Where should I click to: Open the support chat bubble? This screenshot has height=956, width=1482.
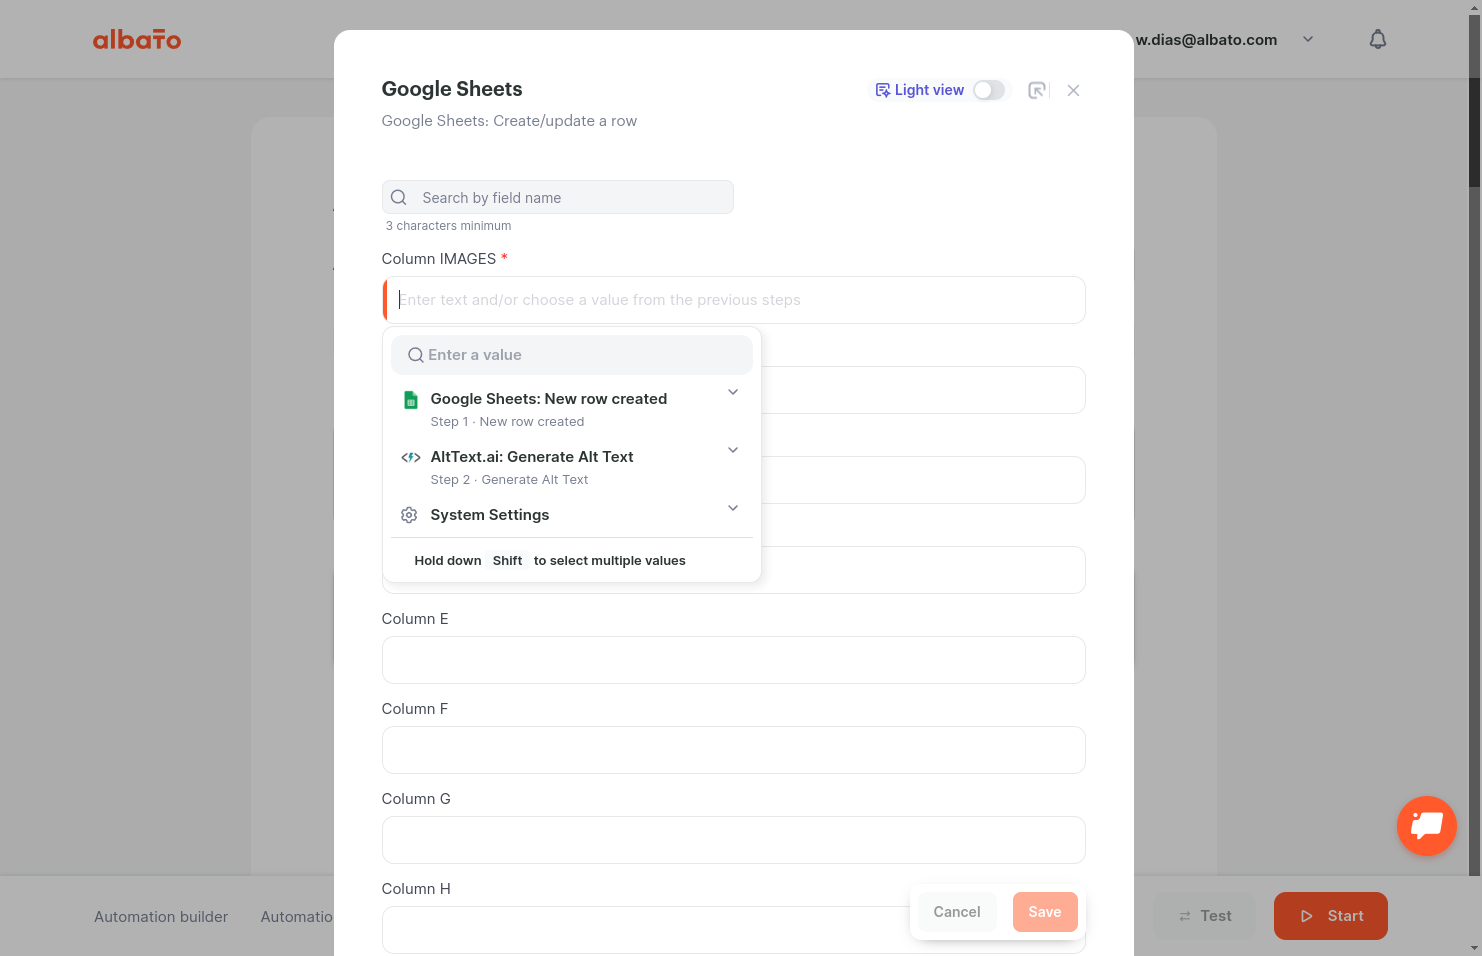pos(1426,825)
